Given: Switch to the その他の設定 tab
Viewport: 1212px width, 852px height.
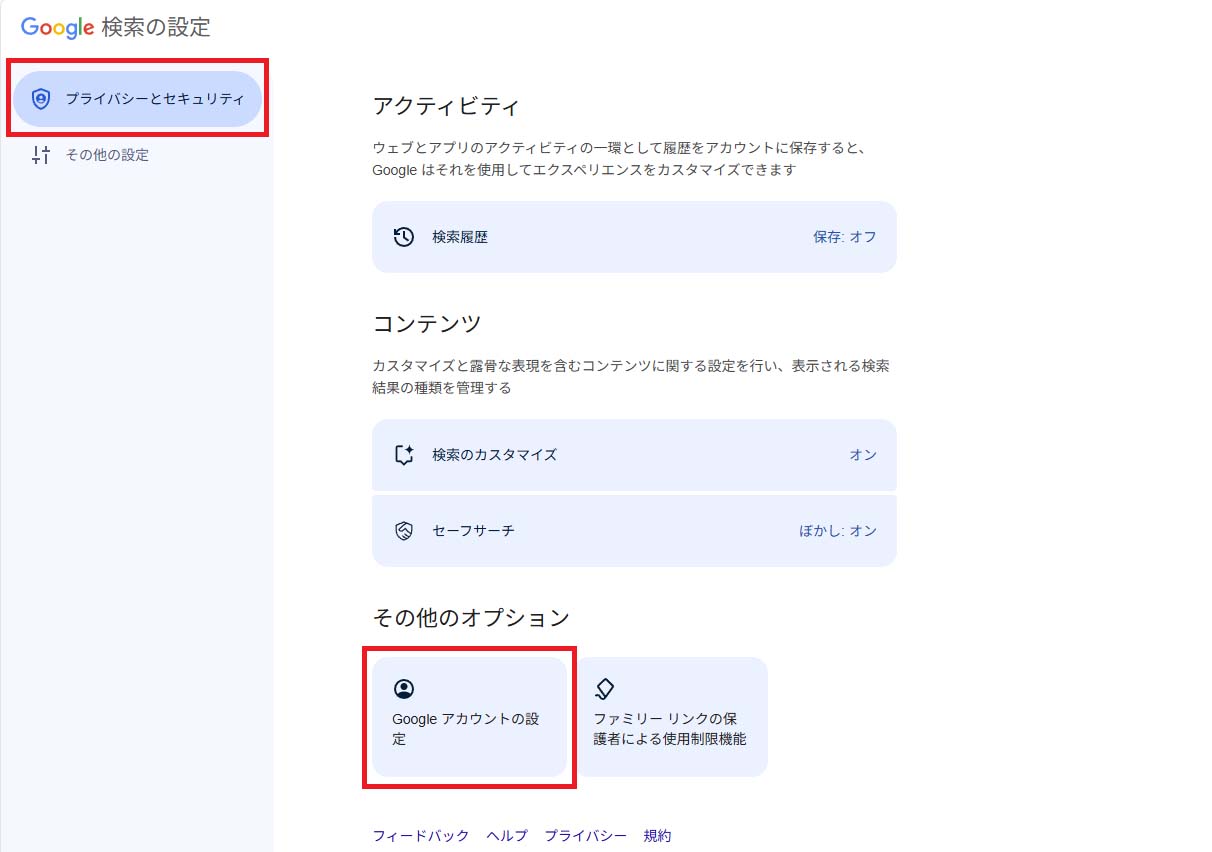Looking at the screenshot, I should [138, 155].
